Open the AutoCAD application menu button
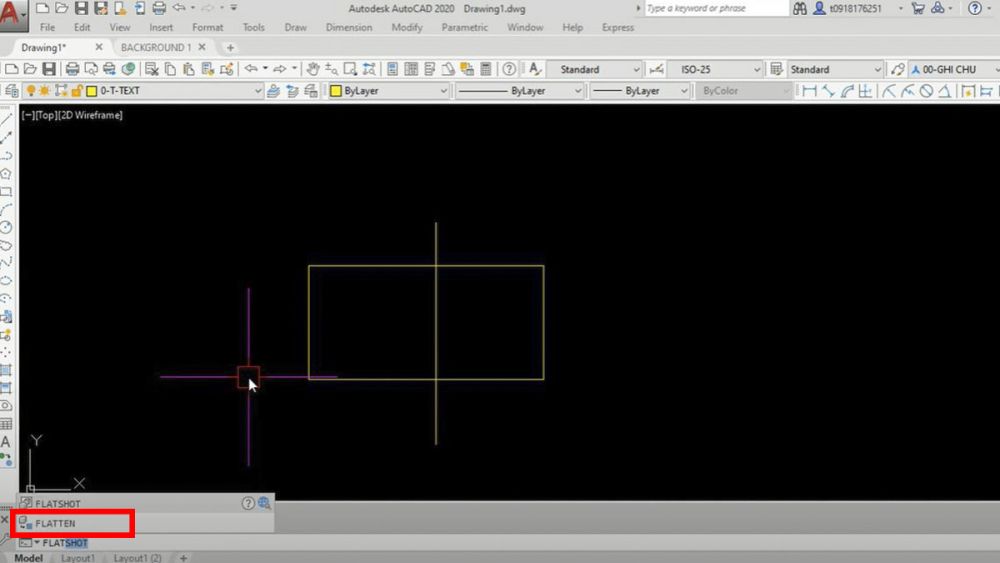Viewport: 1000px width, 563px height. coord(13,15)
